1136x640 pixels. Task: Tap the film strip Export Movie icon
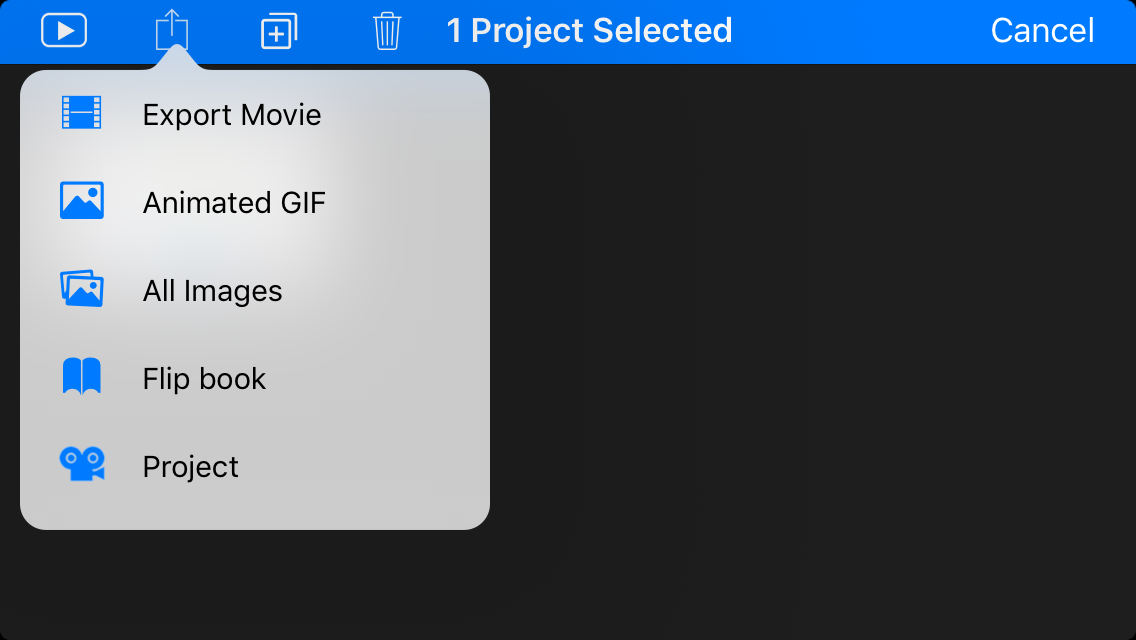(x=81, y=113)
